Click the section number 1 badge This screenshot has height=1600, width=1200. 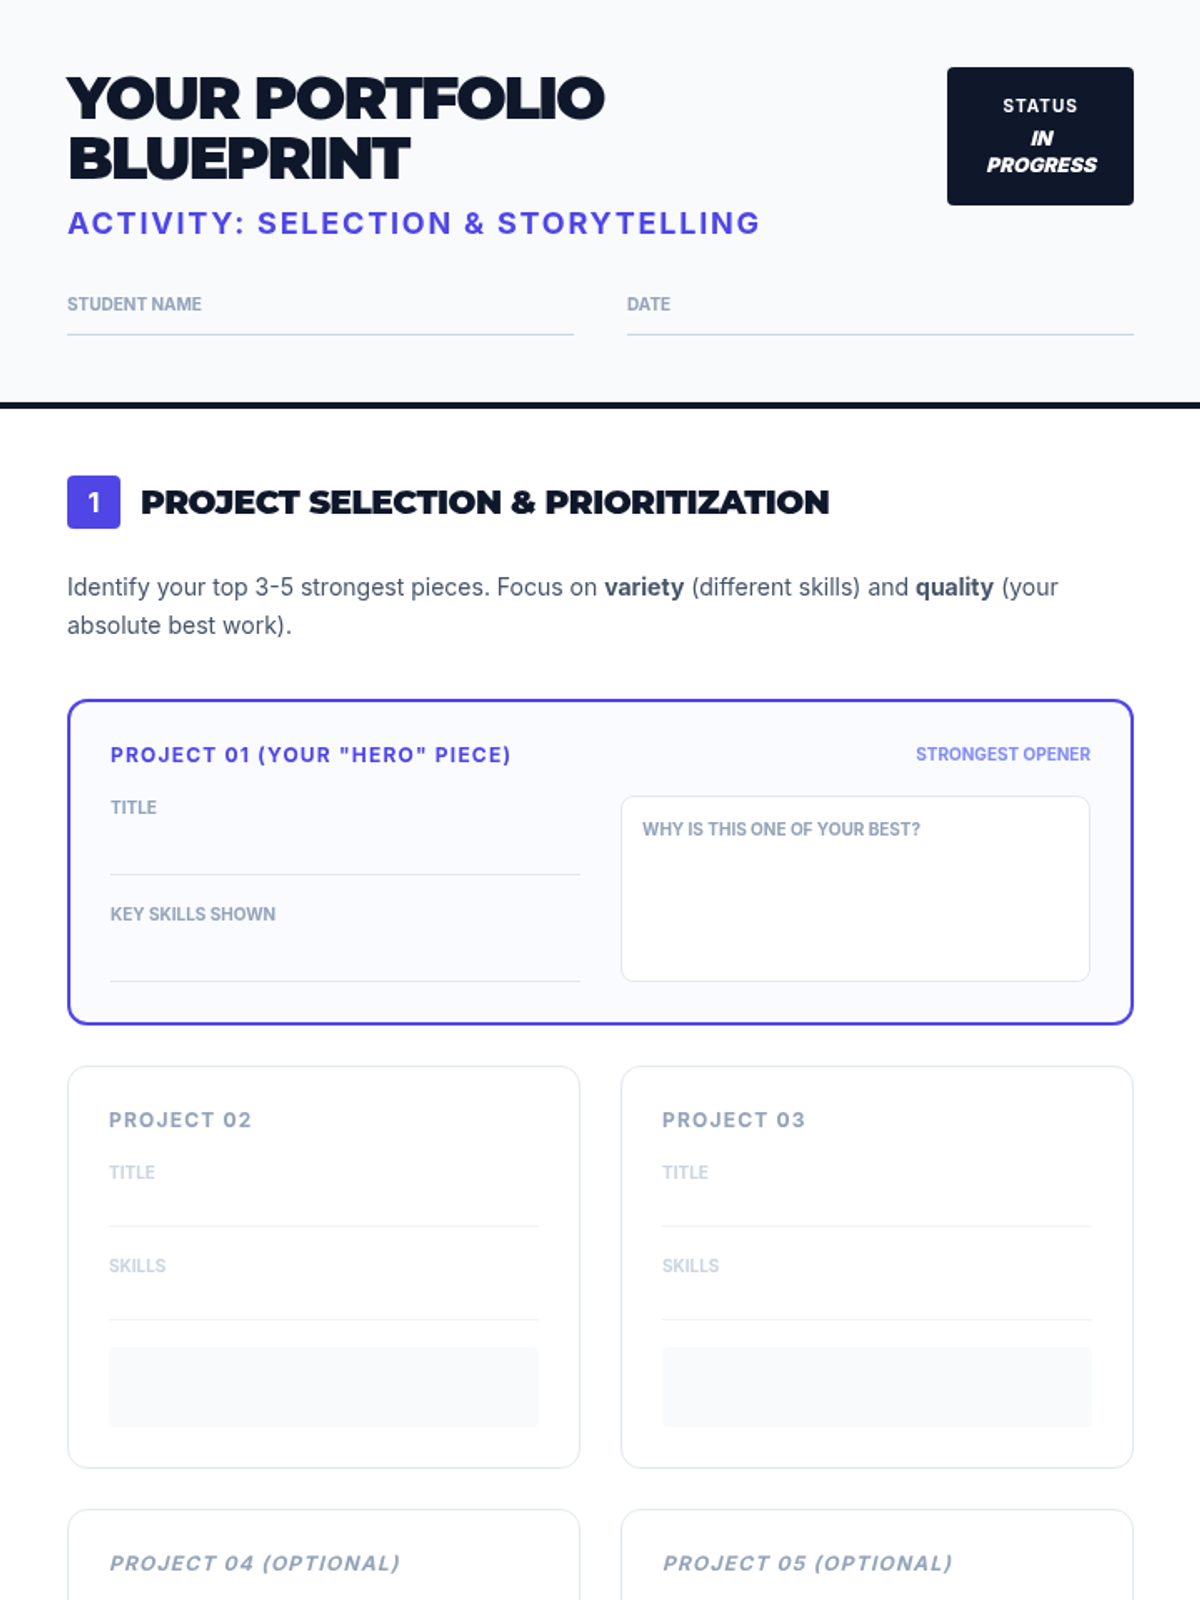tap(94, 502)
